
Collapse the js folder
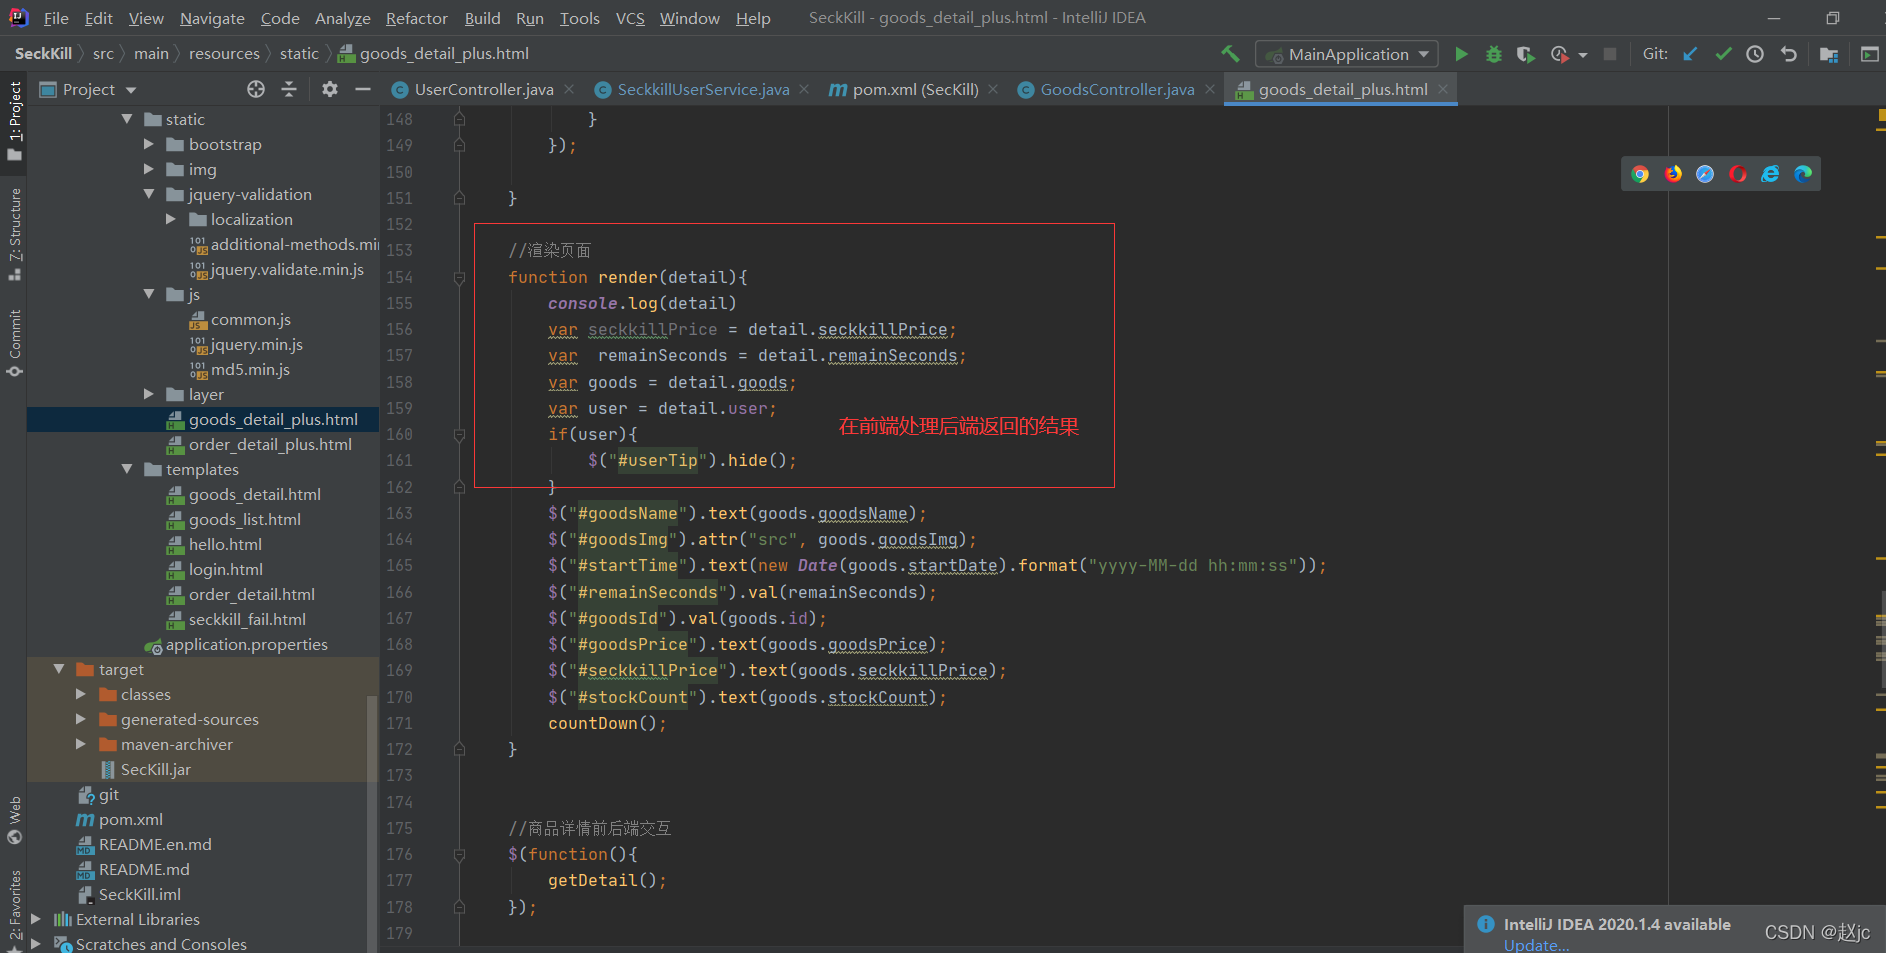point(149,294)
